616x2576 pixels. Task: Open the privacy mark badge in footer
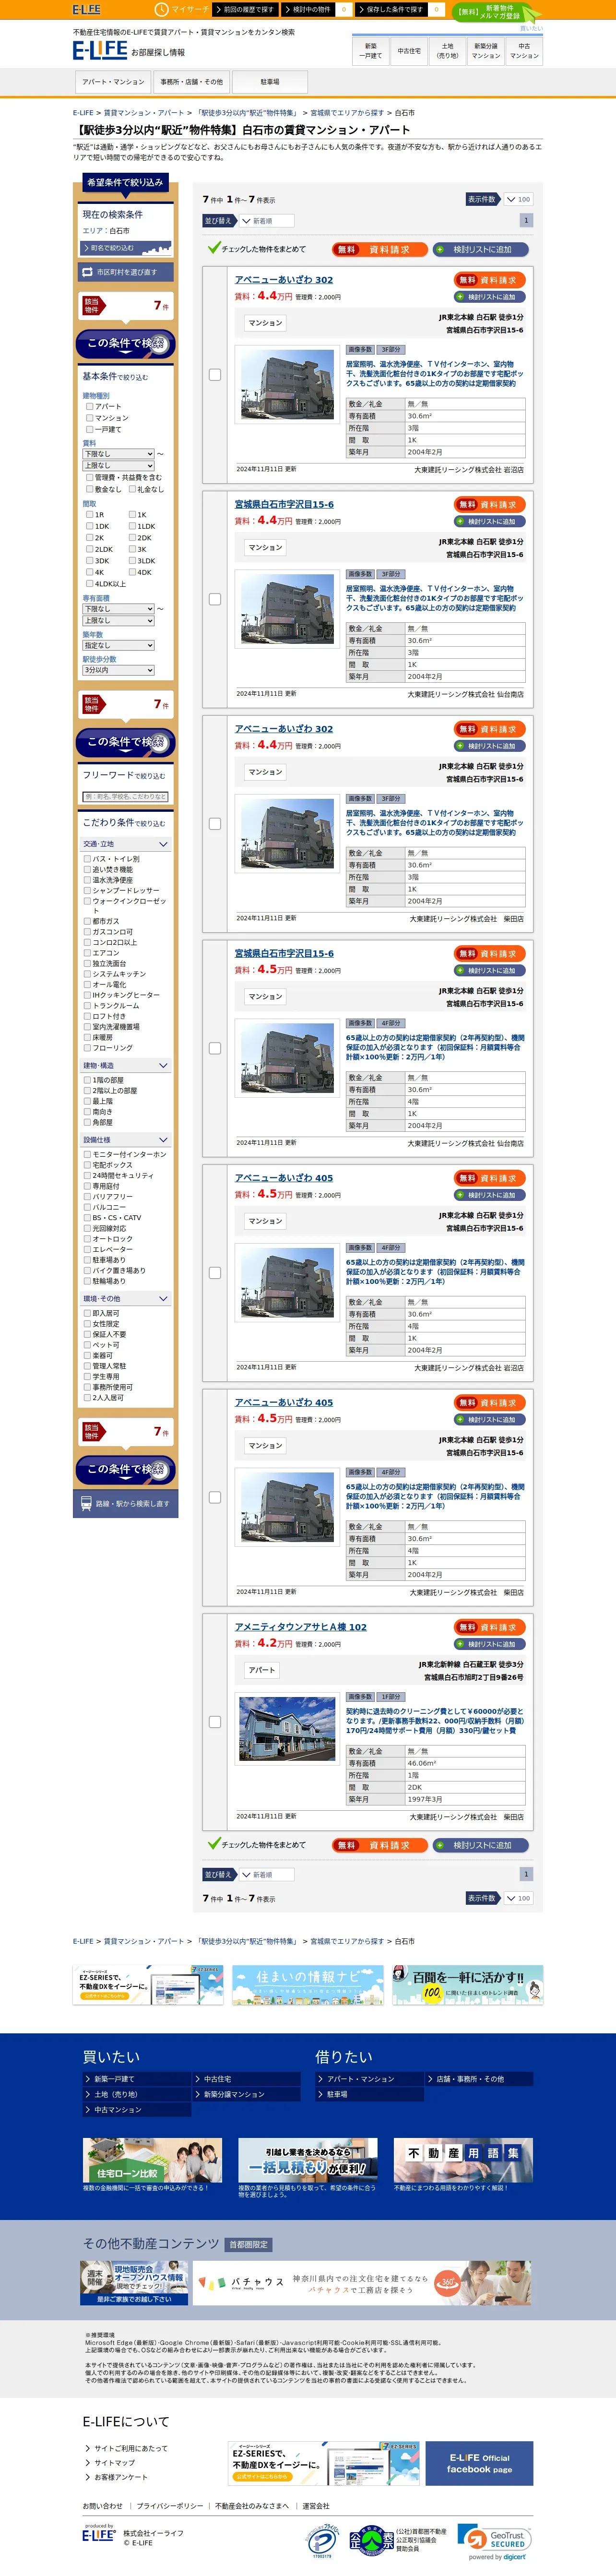[x=322, y=2541]
